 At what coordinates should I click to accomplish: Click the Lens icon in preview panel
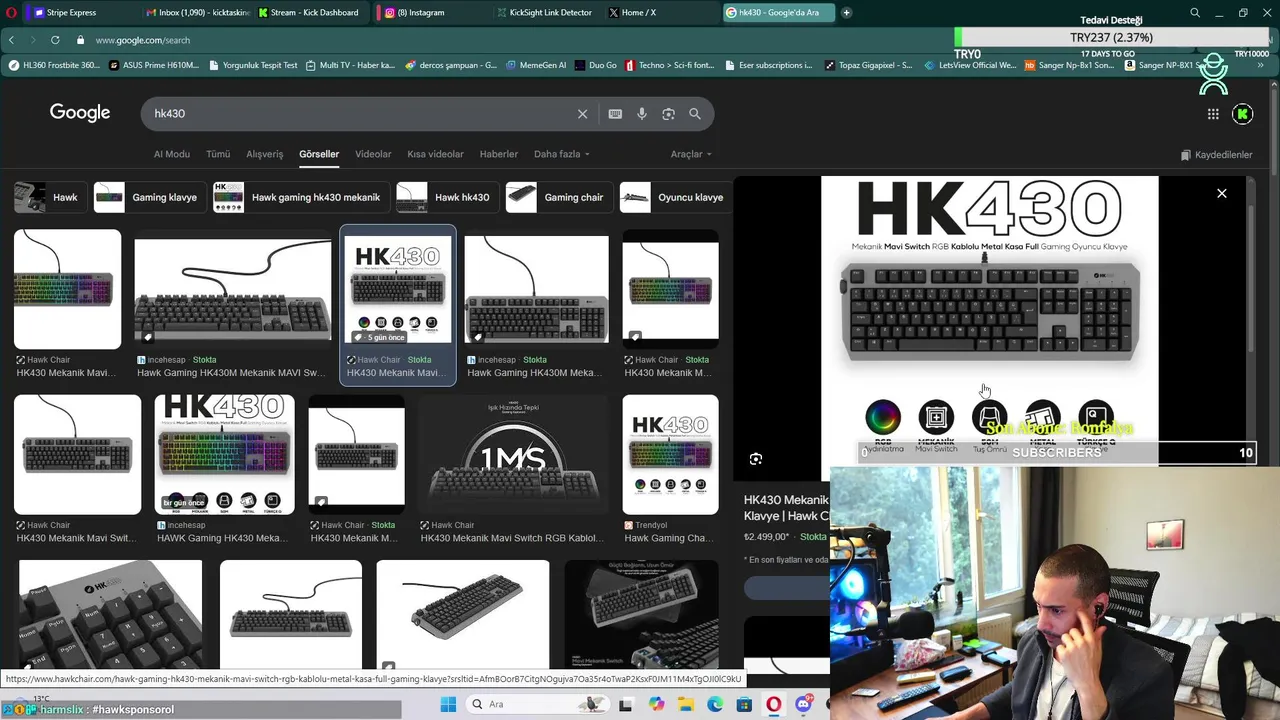756,459
